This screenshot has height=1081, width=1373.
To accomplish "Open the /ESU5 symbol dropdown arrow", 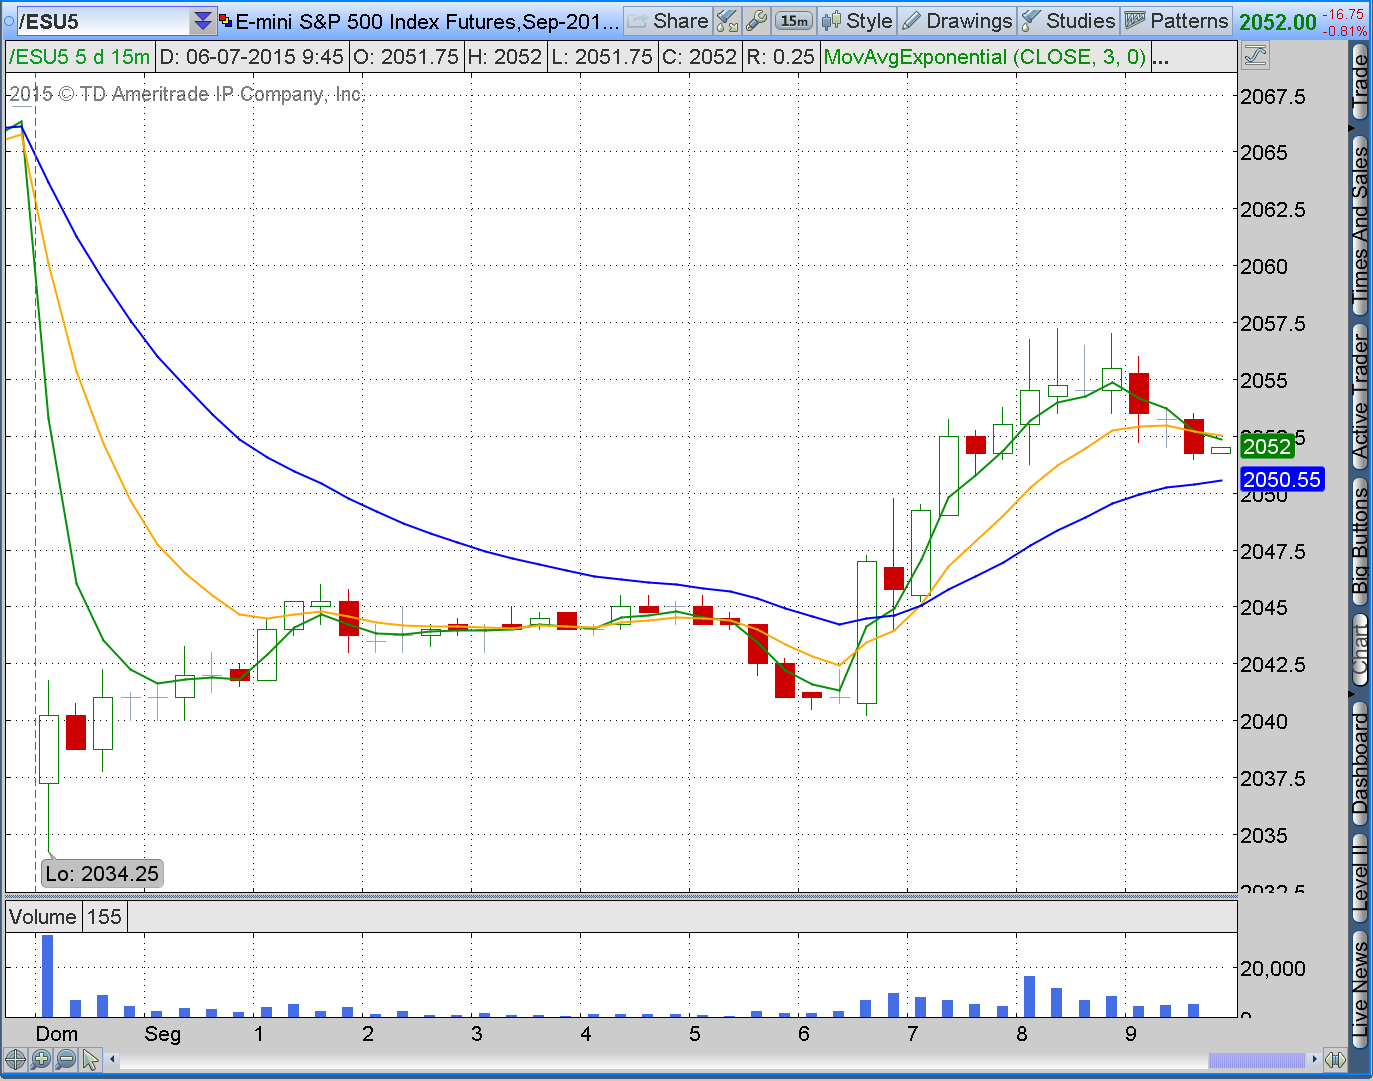I will (203, 21).
